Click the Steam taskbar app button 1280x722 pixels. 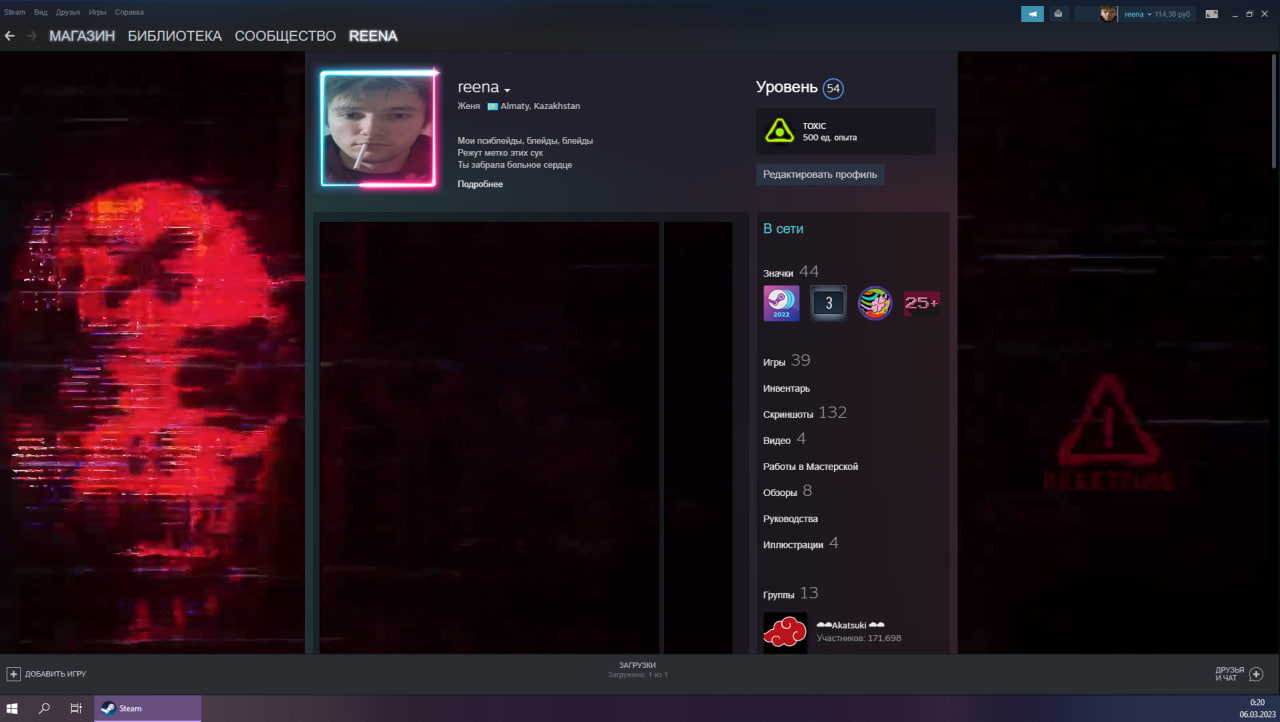pyautogui.click(x=148, y=708)
